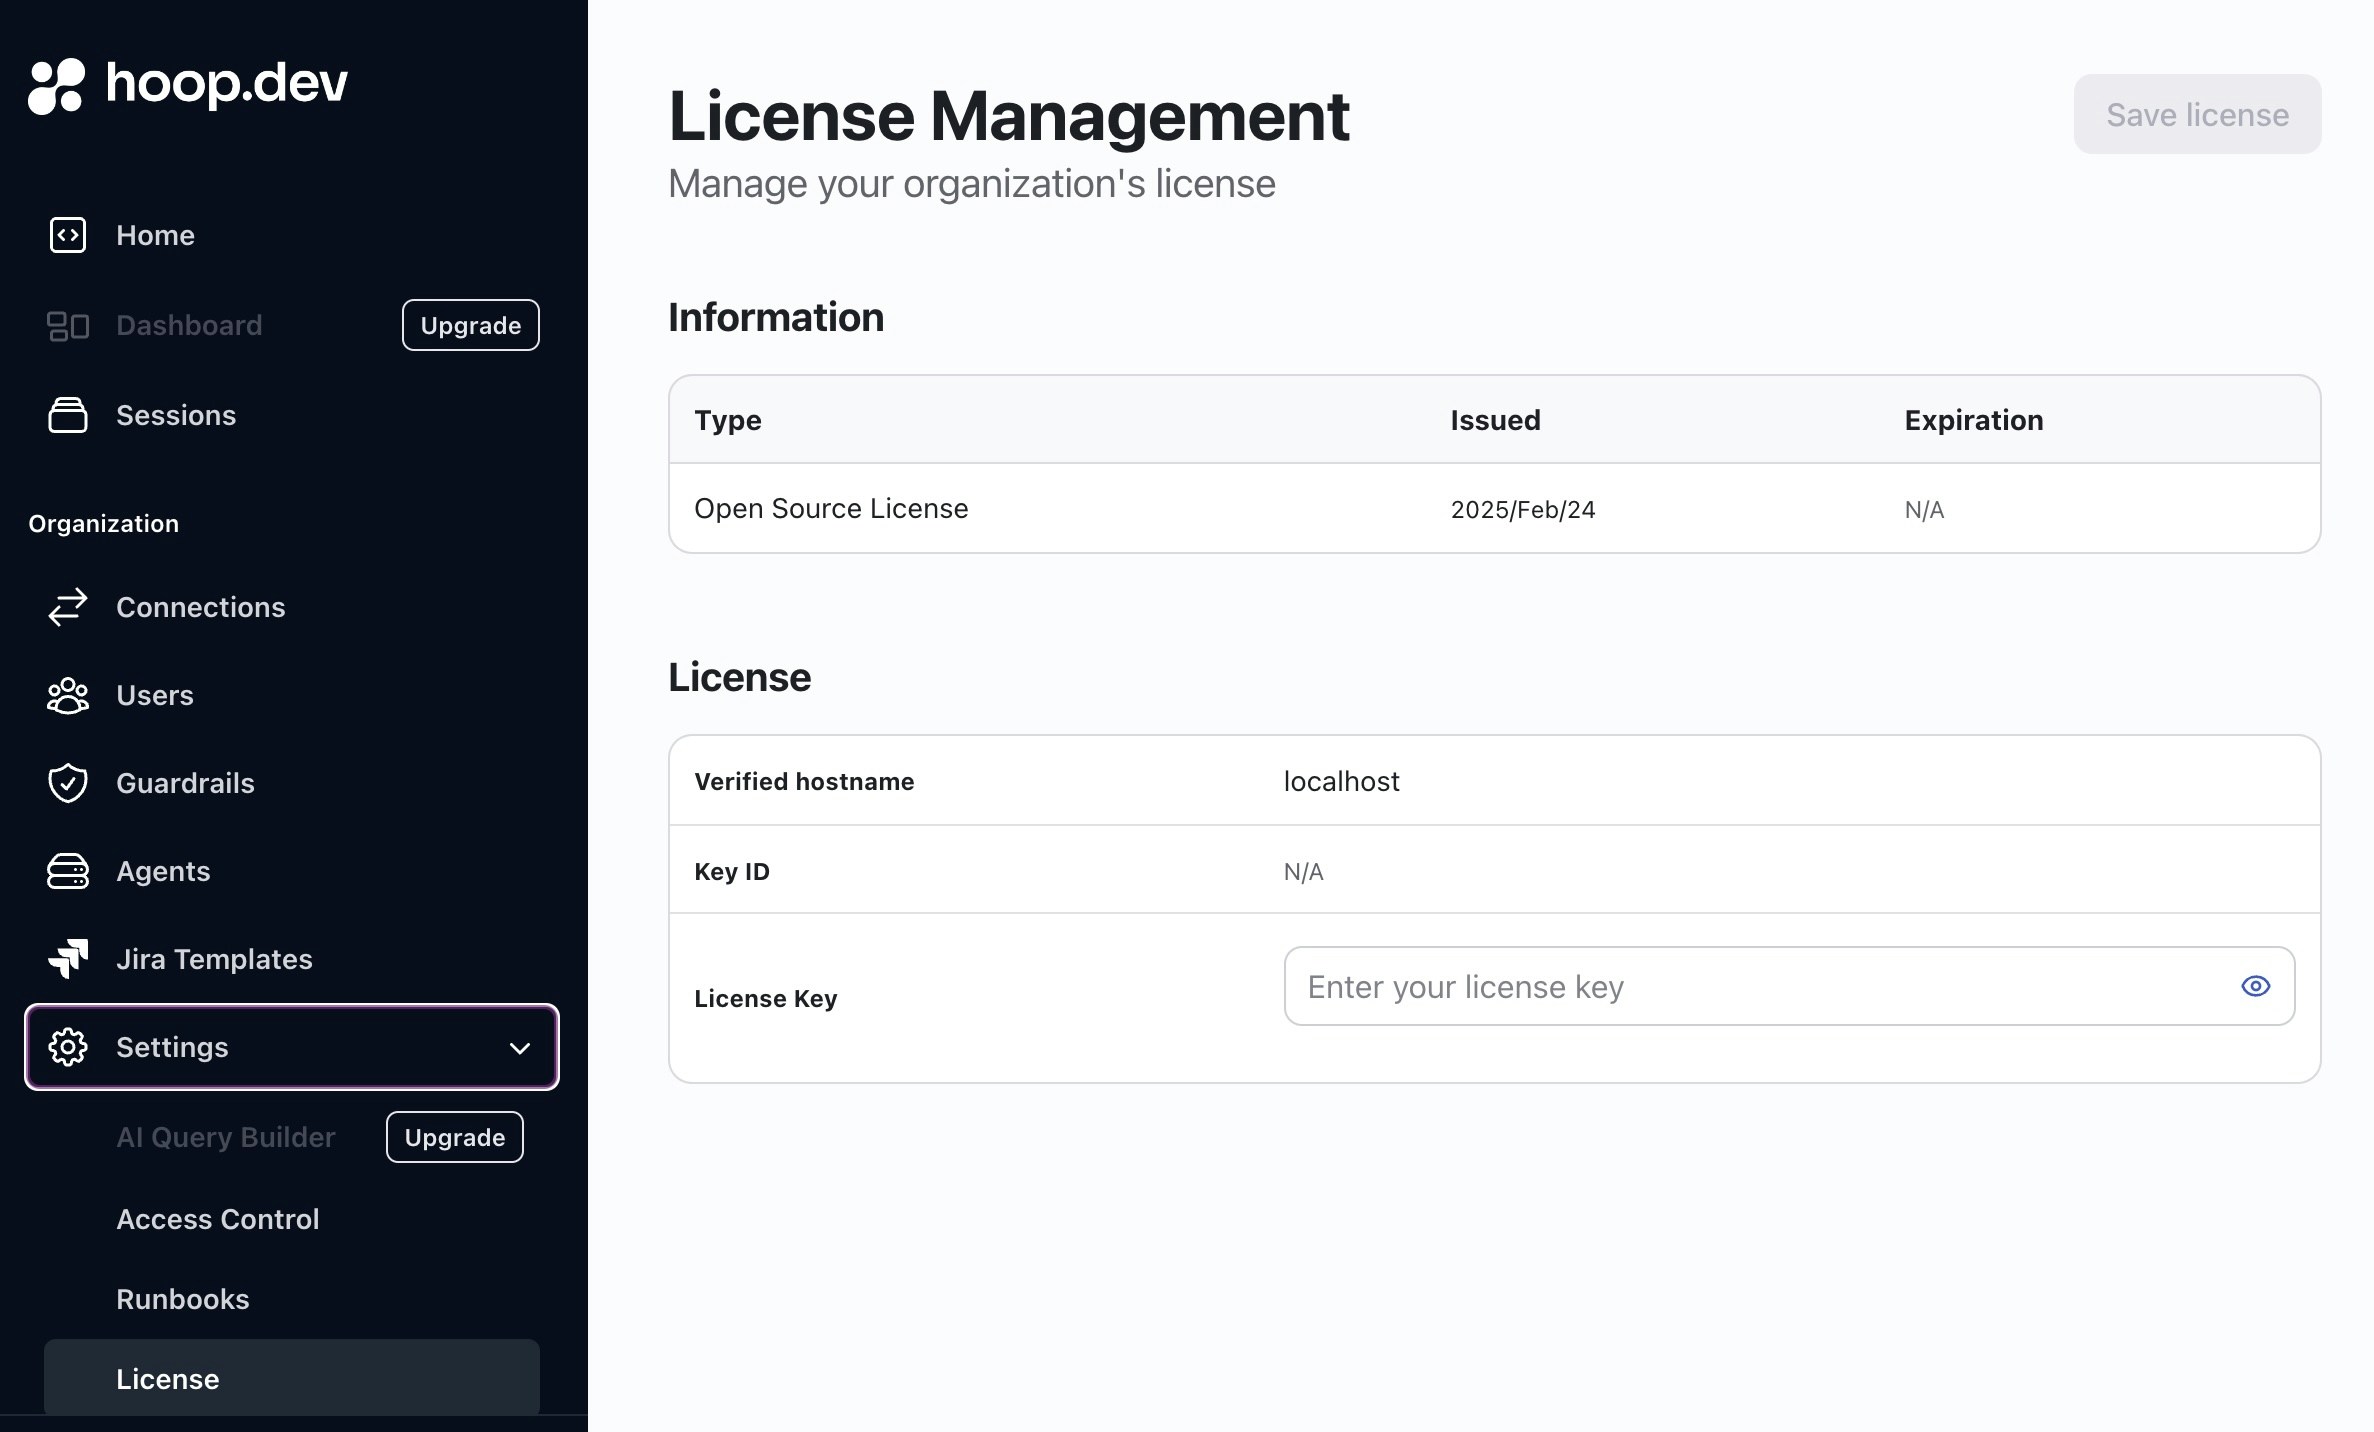Click the Save license button
The width and height of the screenshot is (2374, 1432).
(2197, 115)
